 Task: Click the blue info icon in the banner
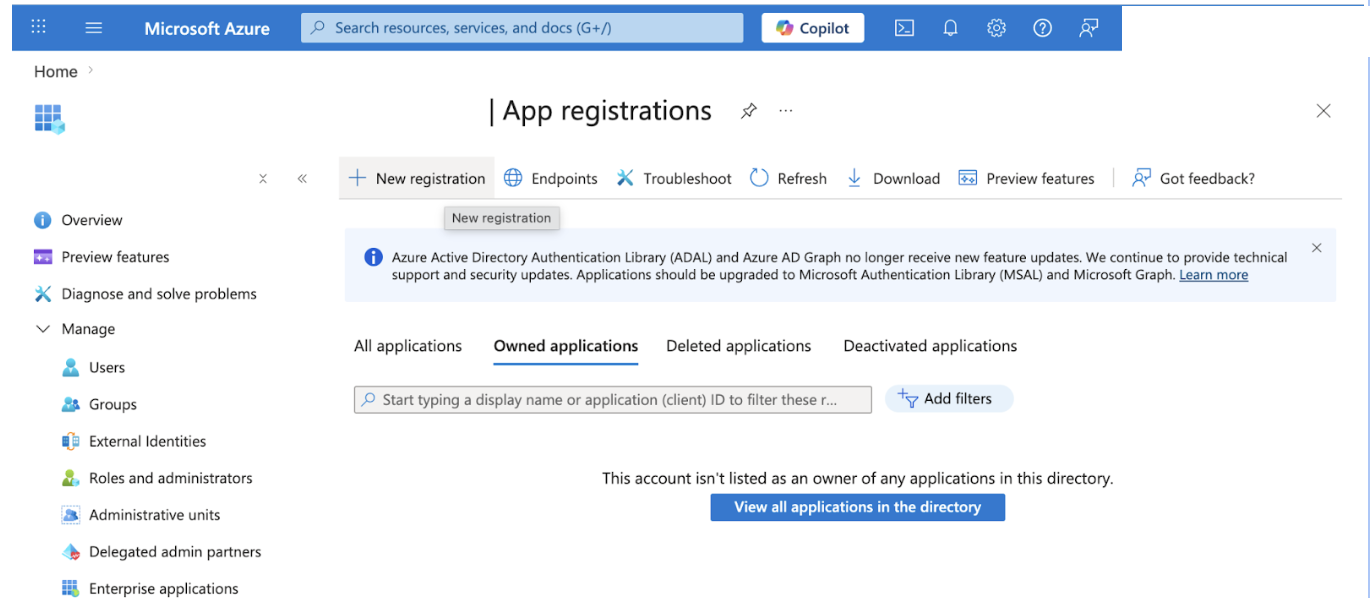[373, 257]
